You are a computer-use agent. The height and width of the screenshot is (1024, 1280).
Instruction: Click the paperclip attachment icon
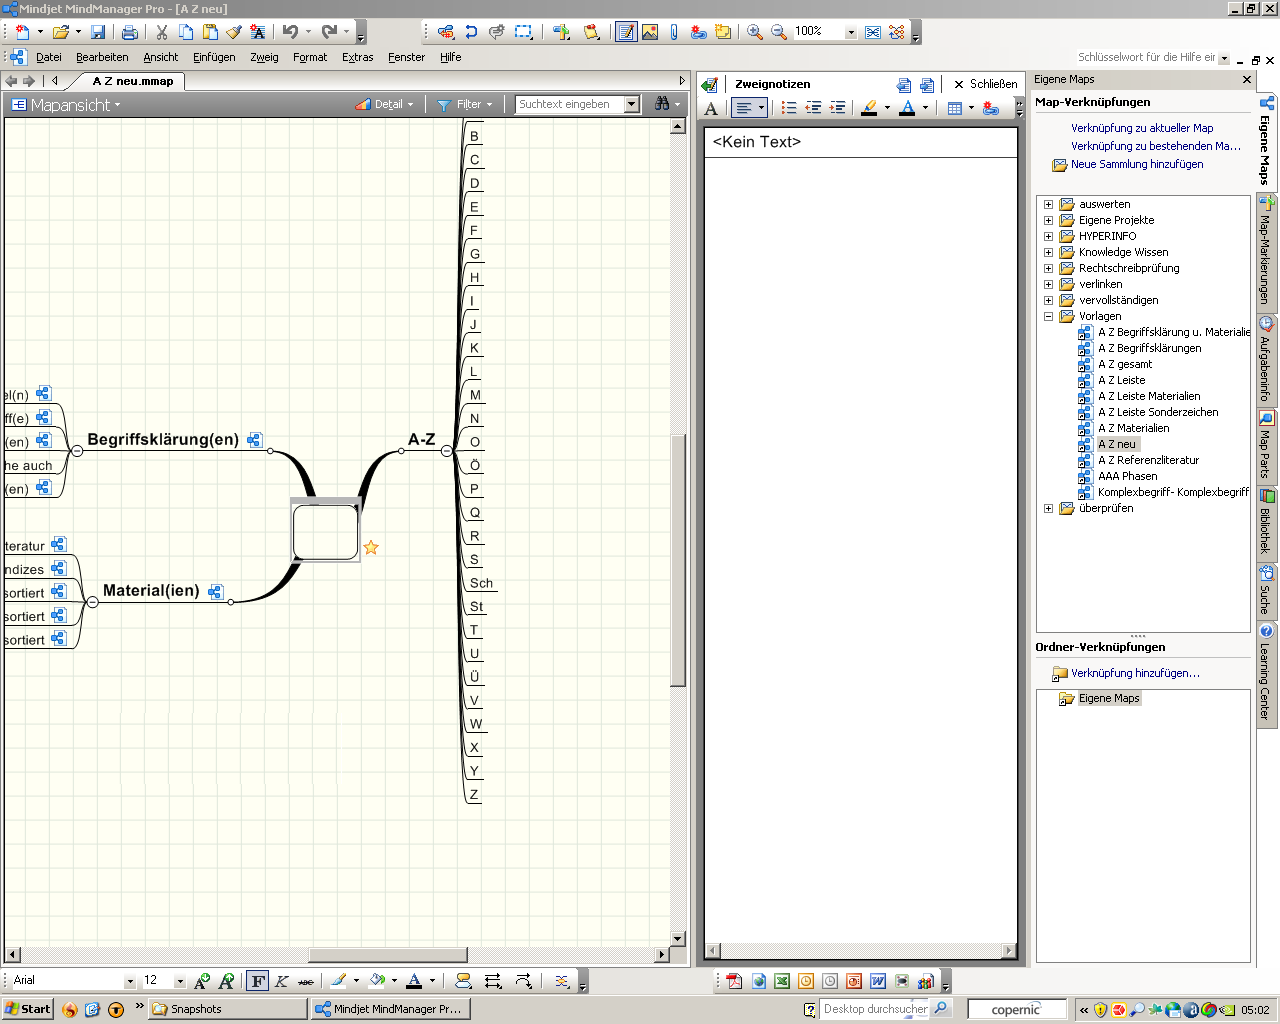(x=674, y=32)
